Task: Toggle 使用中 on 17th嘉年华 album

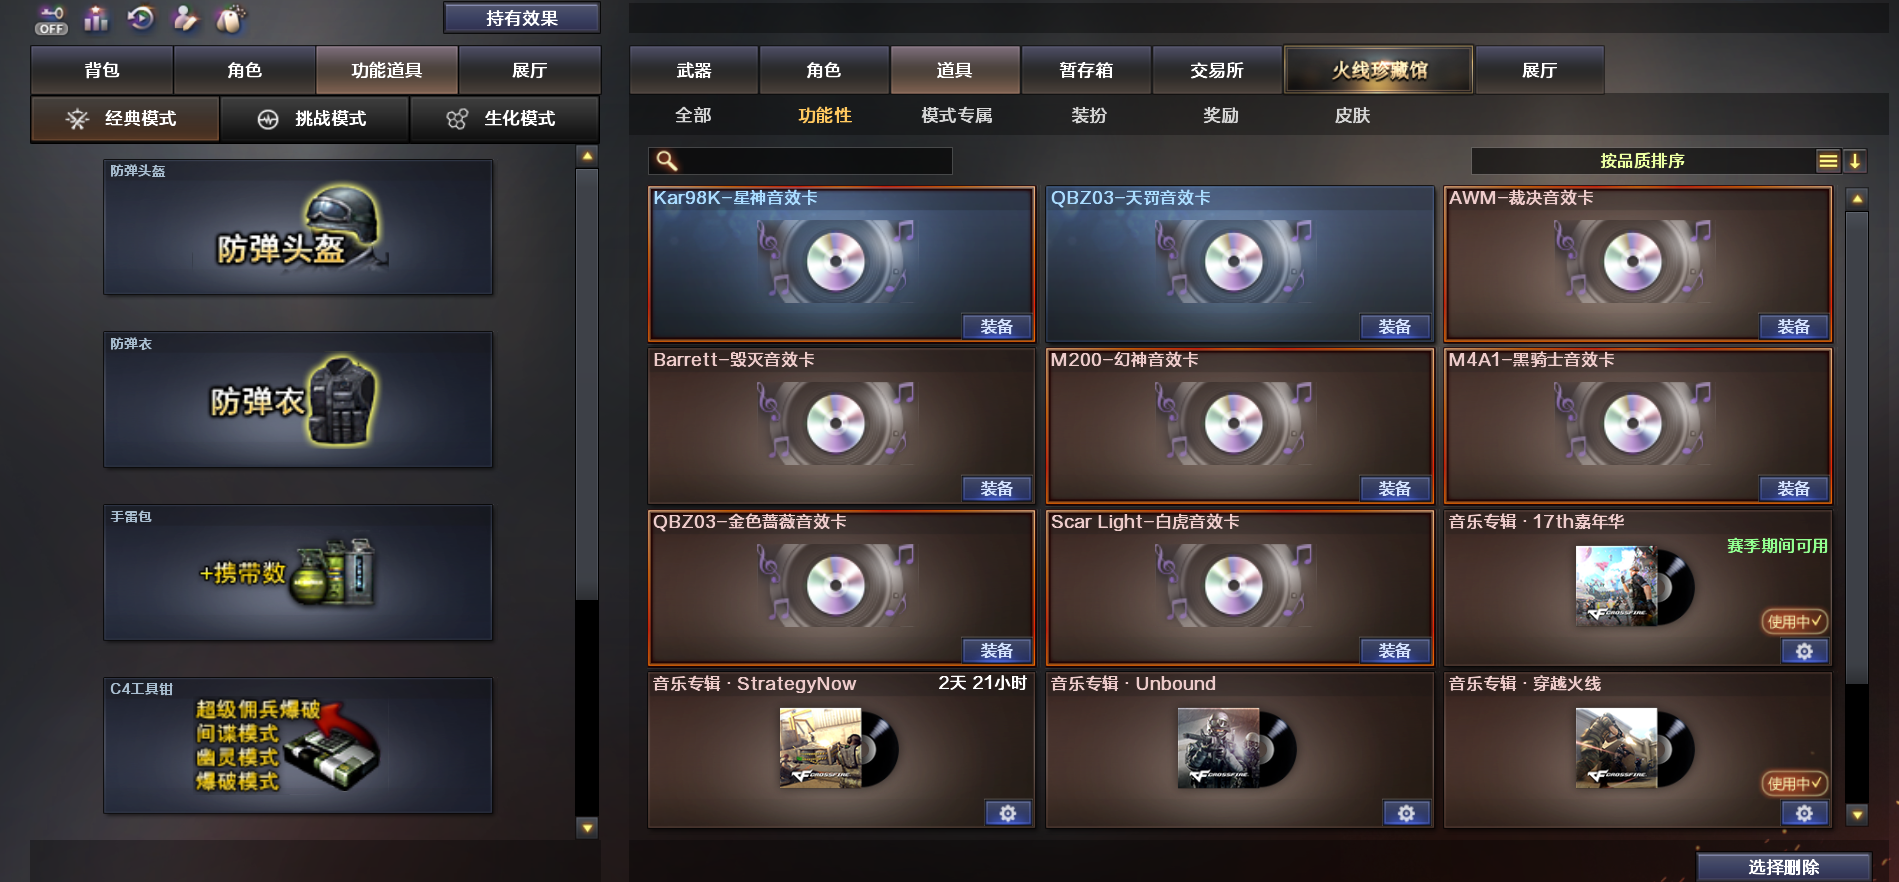Action: (1795, 621)
